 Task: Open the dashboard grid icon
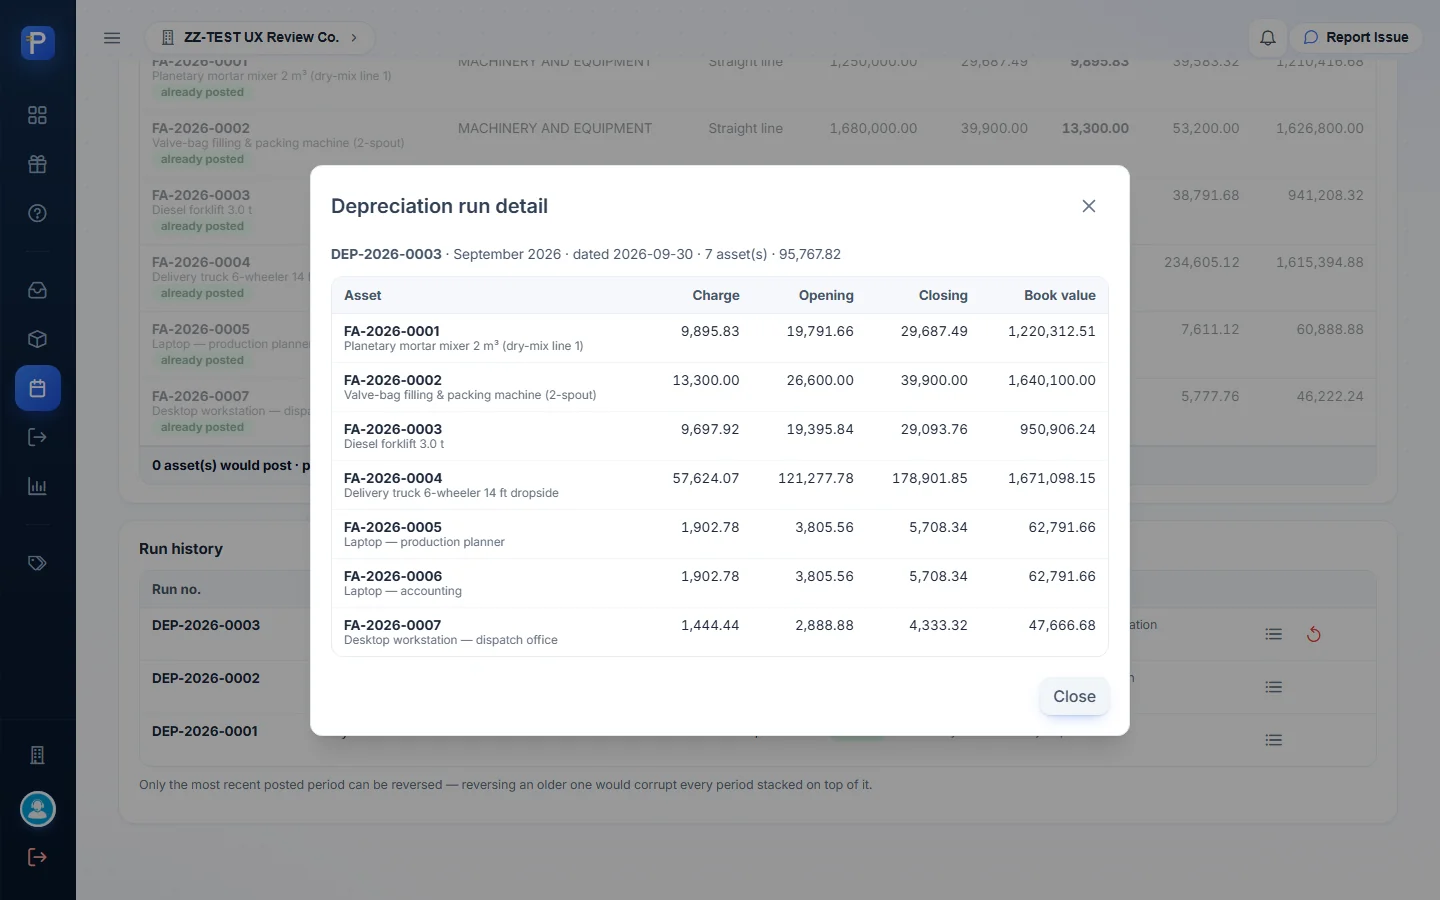tap(38, 115)
